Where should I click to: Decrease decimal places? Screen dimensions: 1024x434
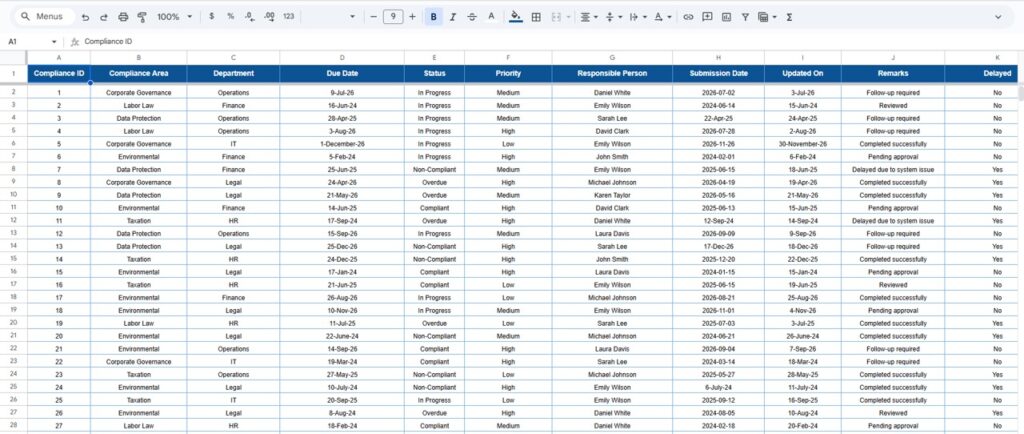click(x=249, y=17)
